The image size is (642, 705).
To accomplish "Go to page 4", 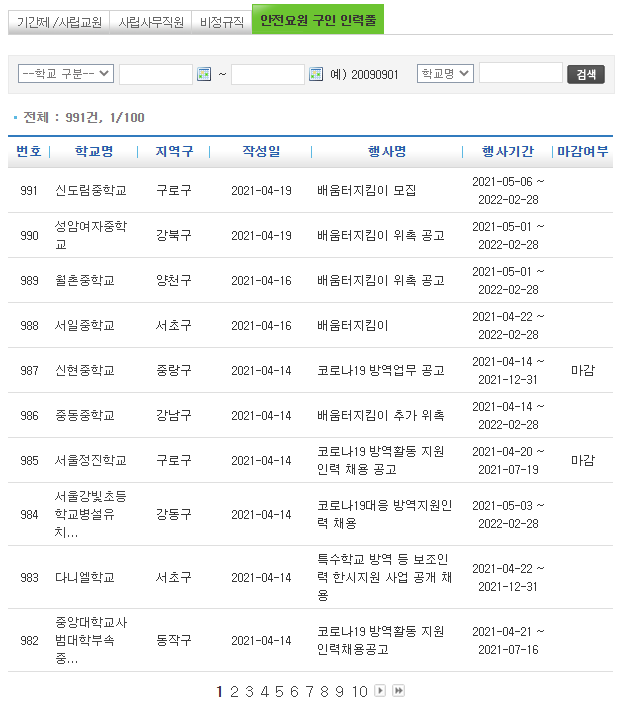I will pos(264,692).
